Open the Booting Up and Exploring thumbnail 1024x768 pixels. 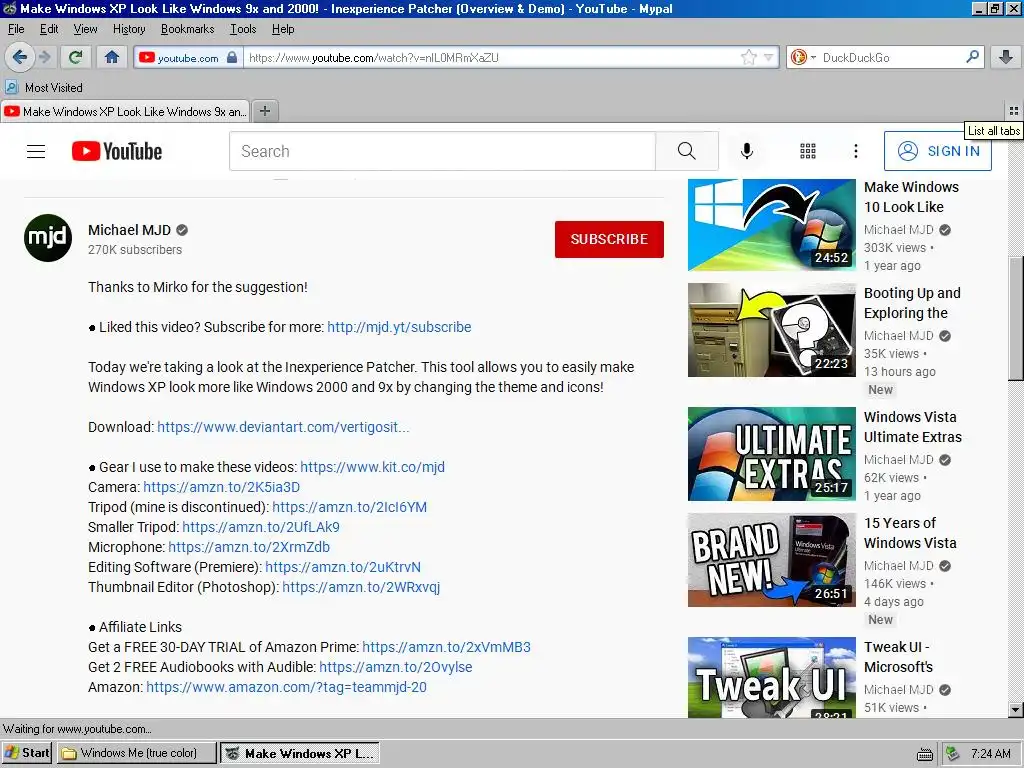tap(771, 330)
